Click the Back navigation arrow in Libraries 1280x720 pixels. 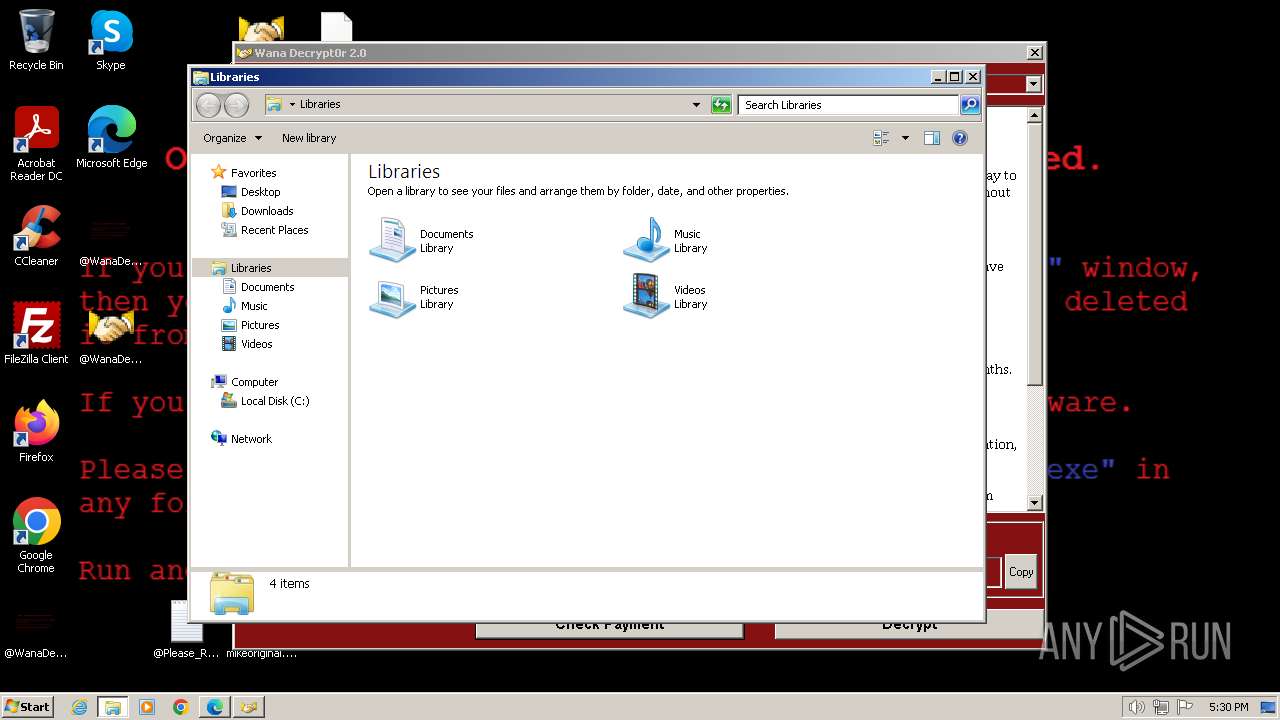point(208,105)
